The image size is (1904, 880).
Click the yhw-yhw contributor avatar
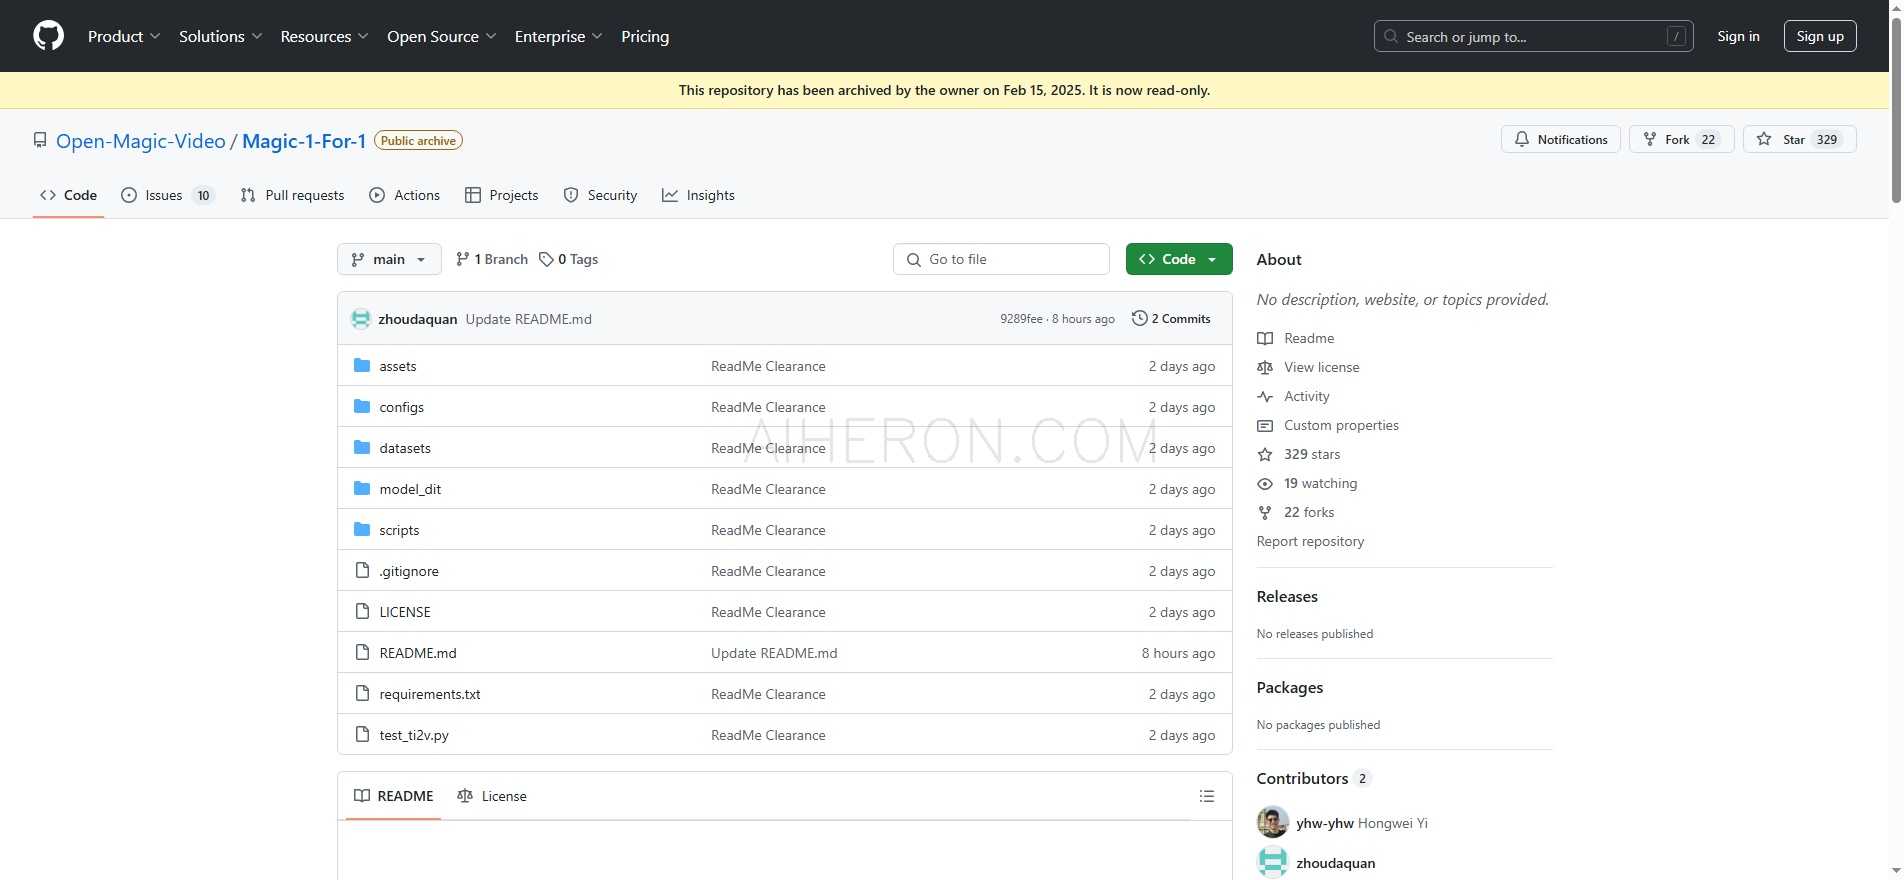(1273, 822)
